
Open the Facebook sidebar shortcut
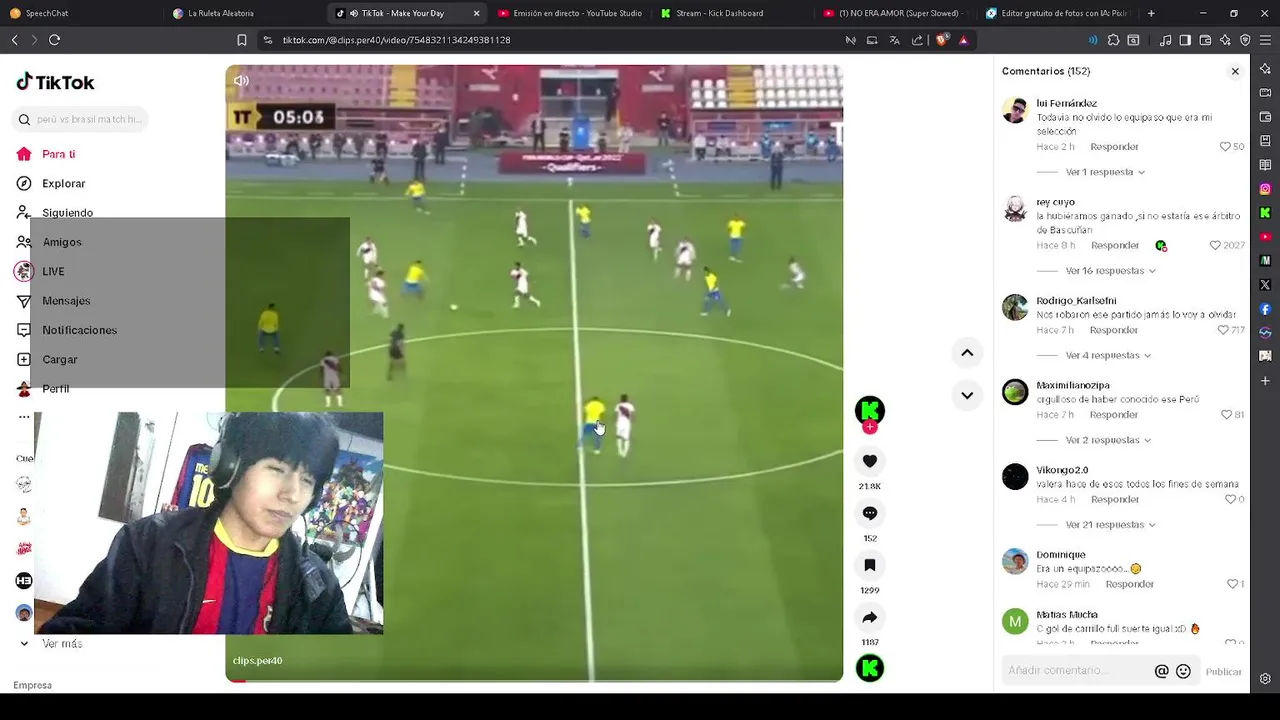click(1265, 309)
